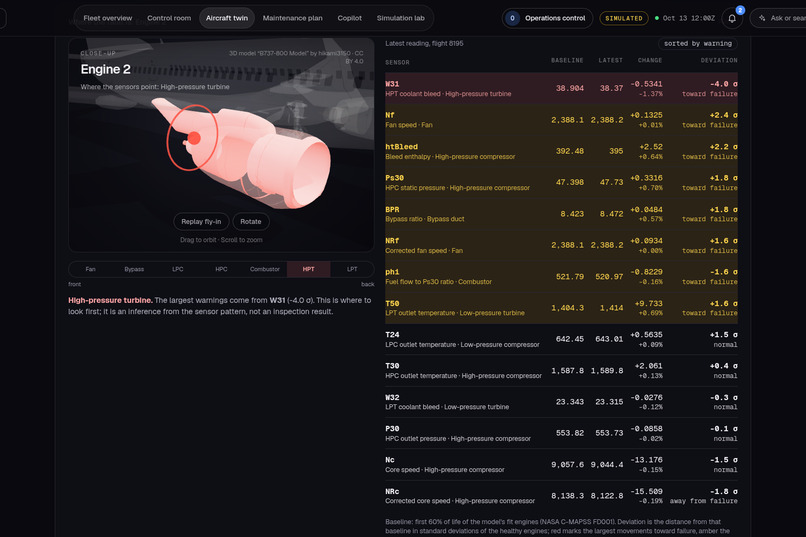Select the W31 HPT coolant bleed row
The image size is (806, 537).
(x=561, y=88)
